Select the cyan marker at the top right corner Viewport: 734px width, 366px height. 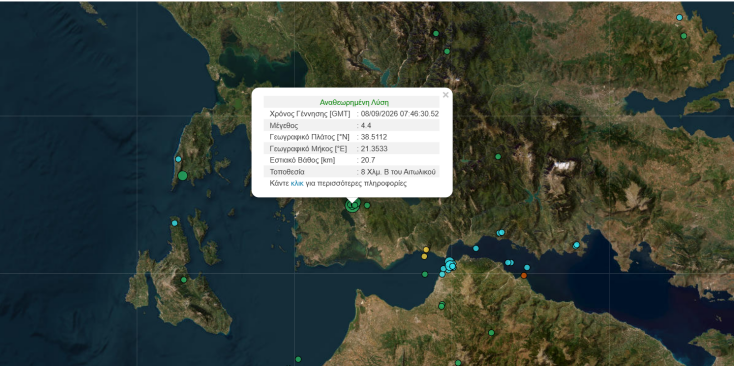(679, 17)
